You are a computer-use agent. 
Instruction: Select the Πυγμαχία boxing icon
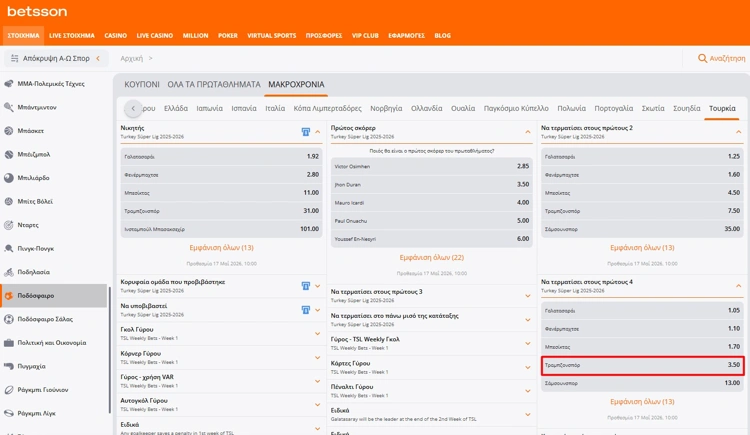click(x=9, y=366)
